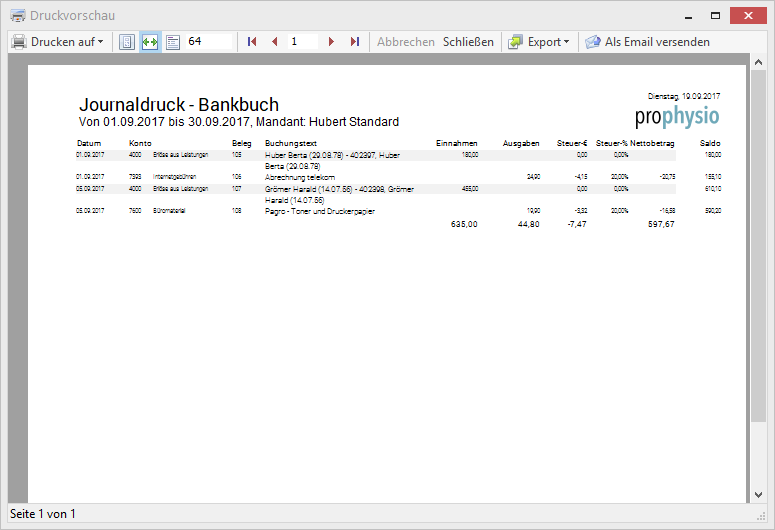Click Als Email versenden
The height and width of the screenshot is (530, 775).
657,42
